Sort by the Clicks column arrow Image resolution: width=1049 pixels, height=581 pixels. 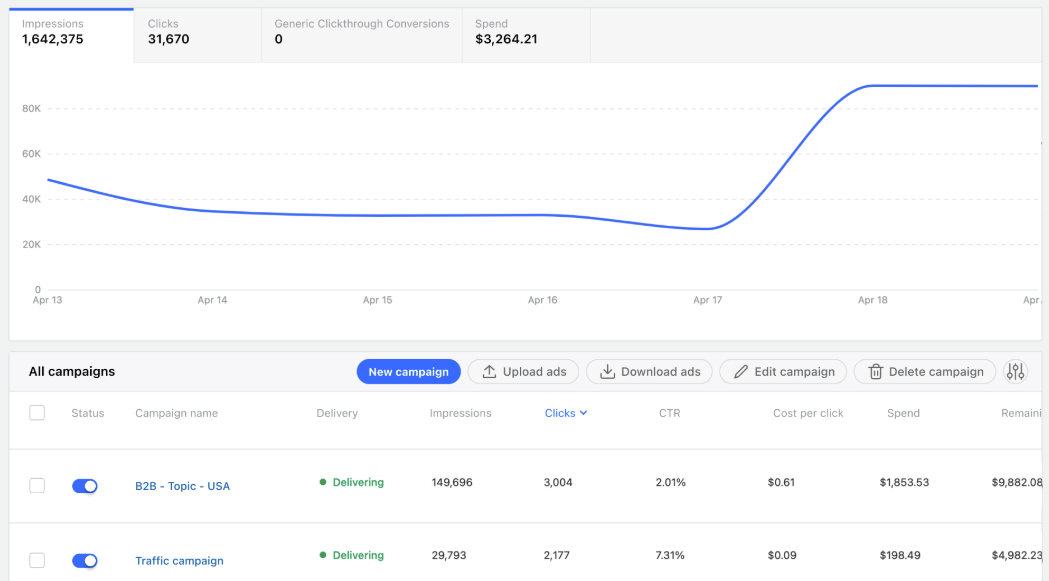point(583,413)
